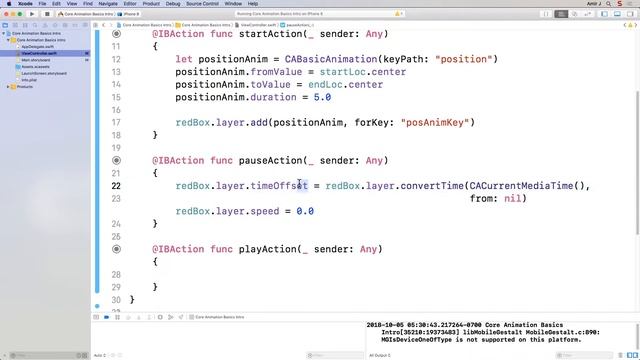Click the yellow warning icon in activity bar

pos(398,14)
